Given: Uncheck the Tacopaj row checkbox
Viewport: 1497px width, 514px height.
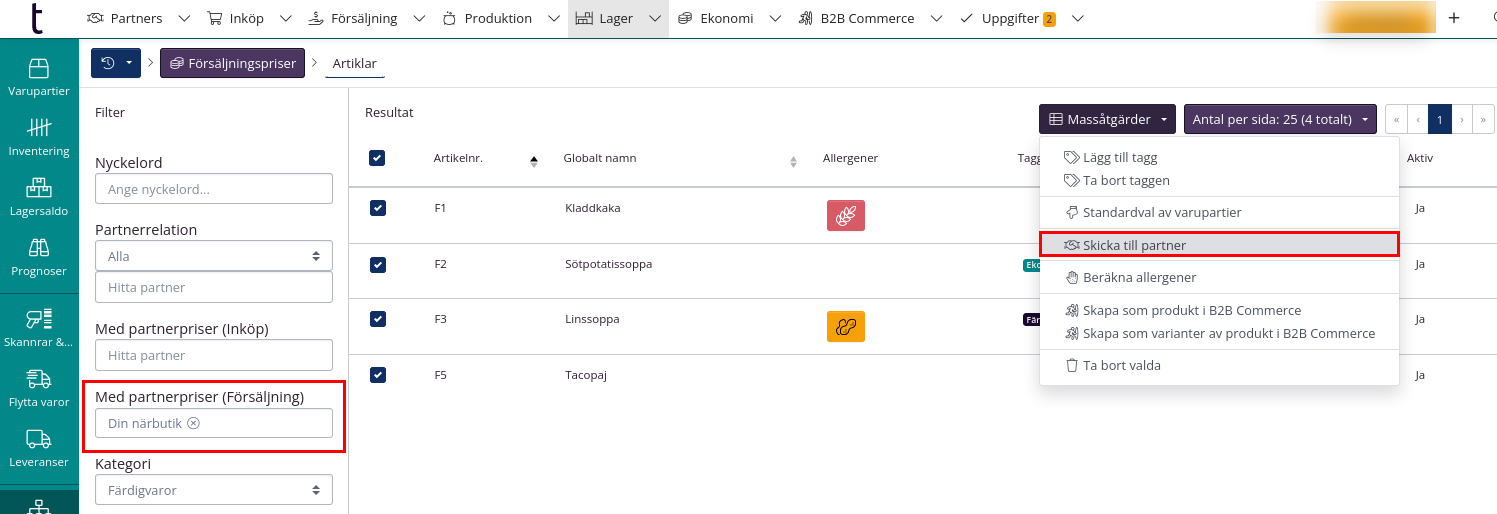Looking at the screenshot, I should 377,375.
